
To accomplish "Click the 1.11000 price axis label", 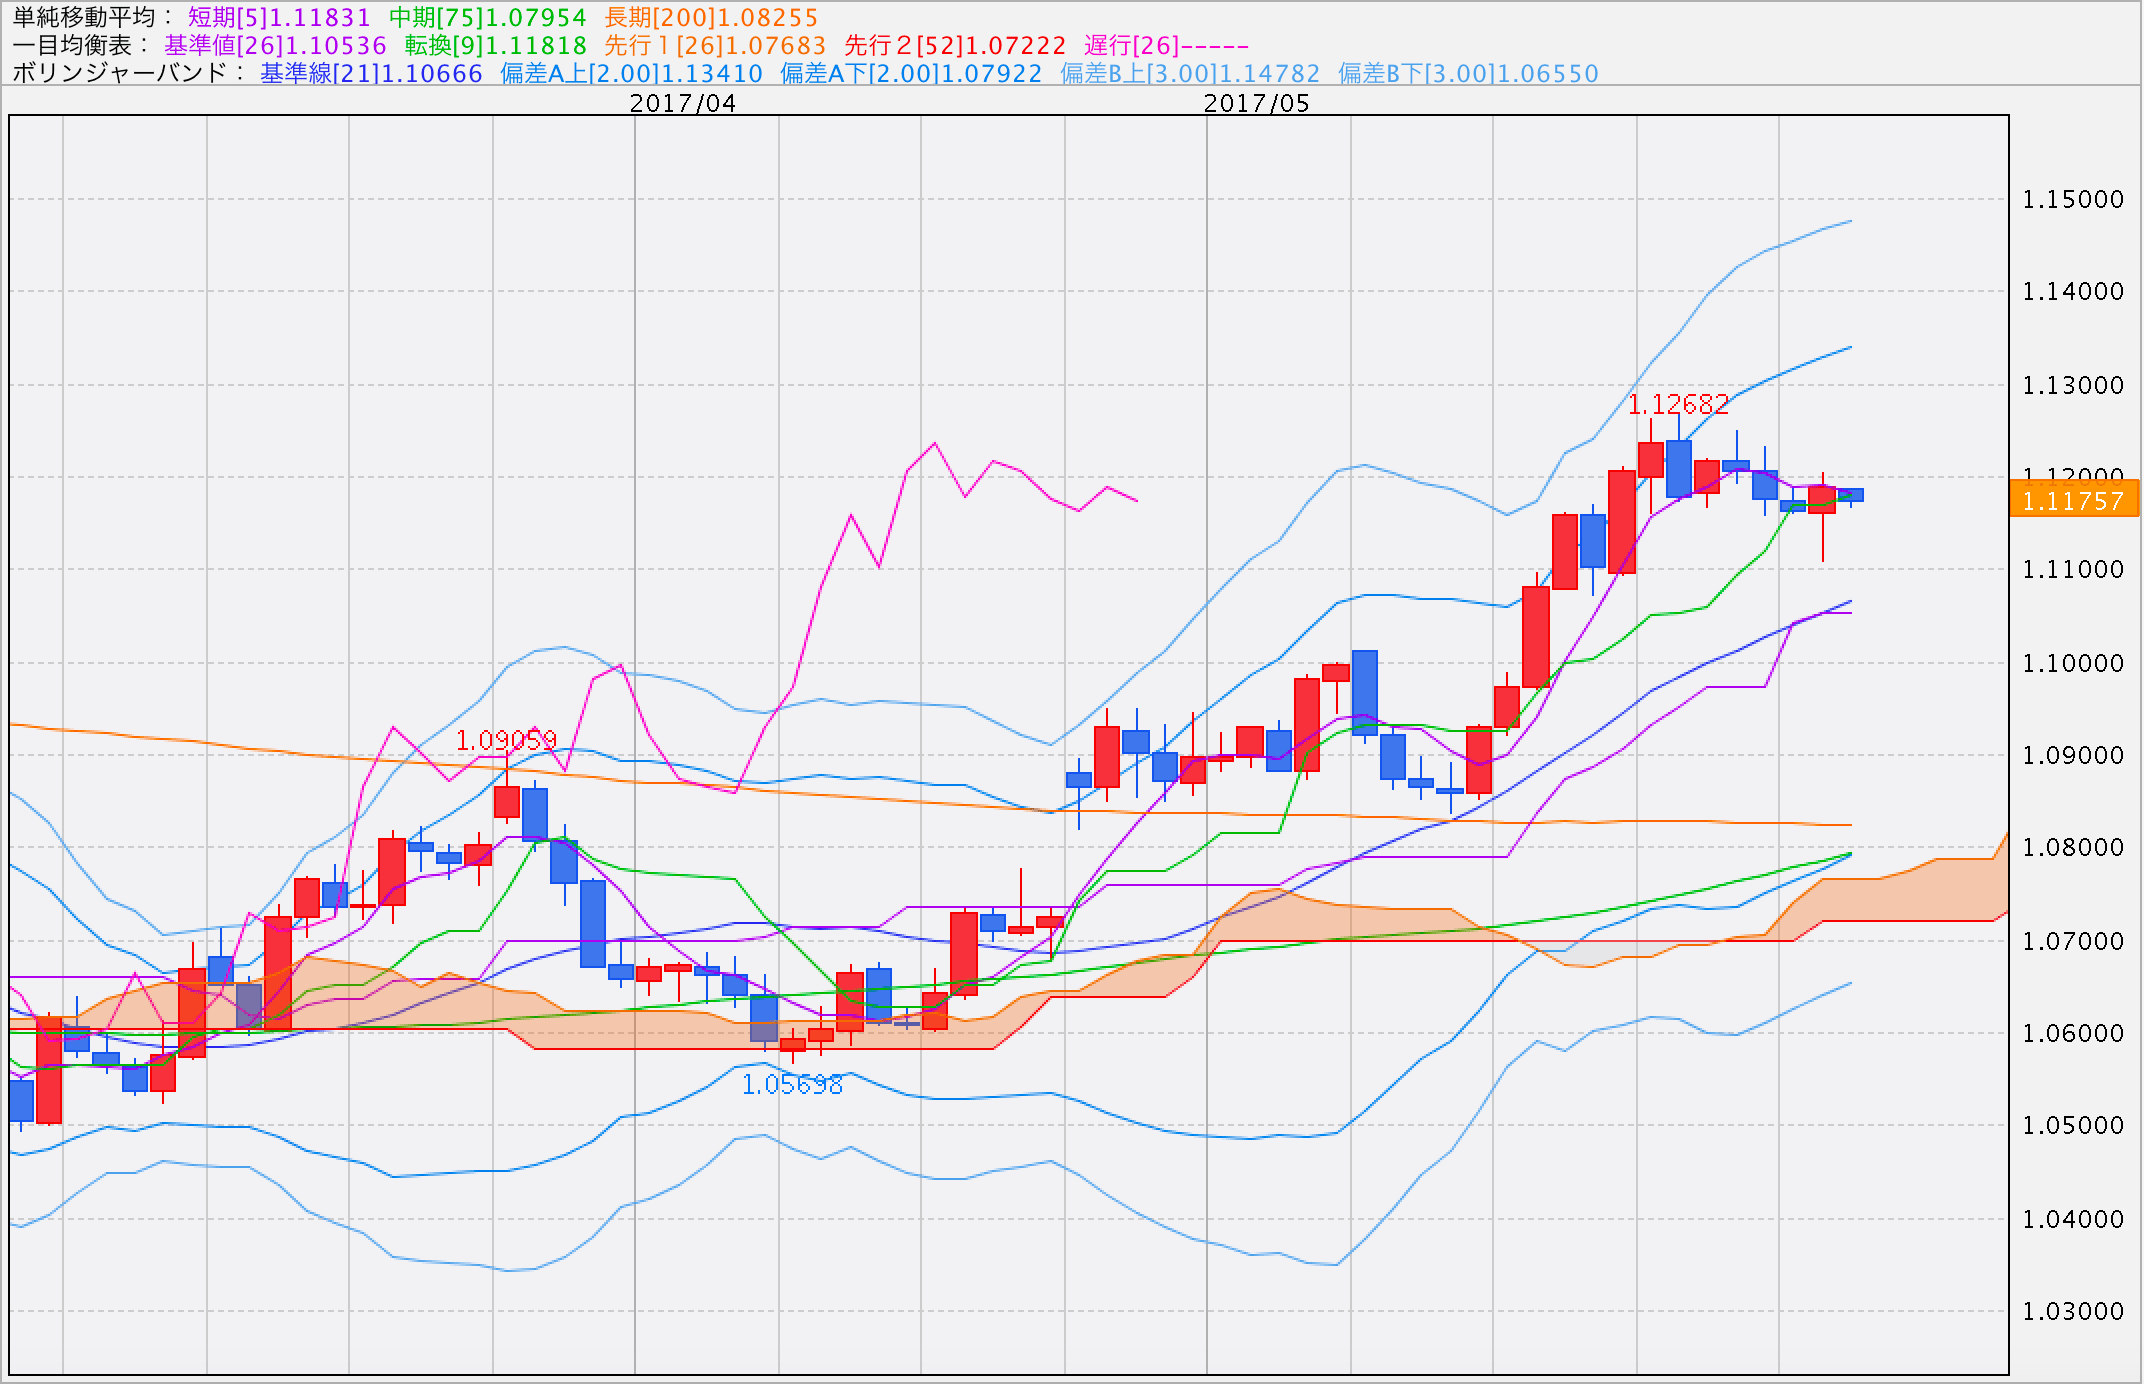I will click(x=2073, y=569).
